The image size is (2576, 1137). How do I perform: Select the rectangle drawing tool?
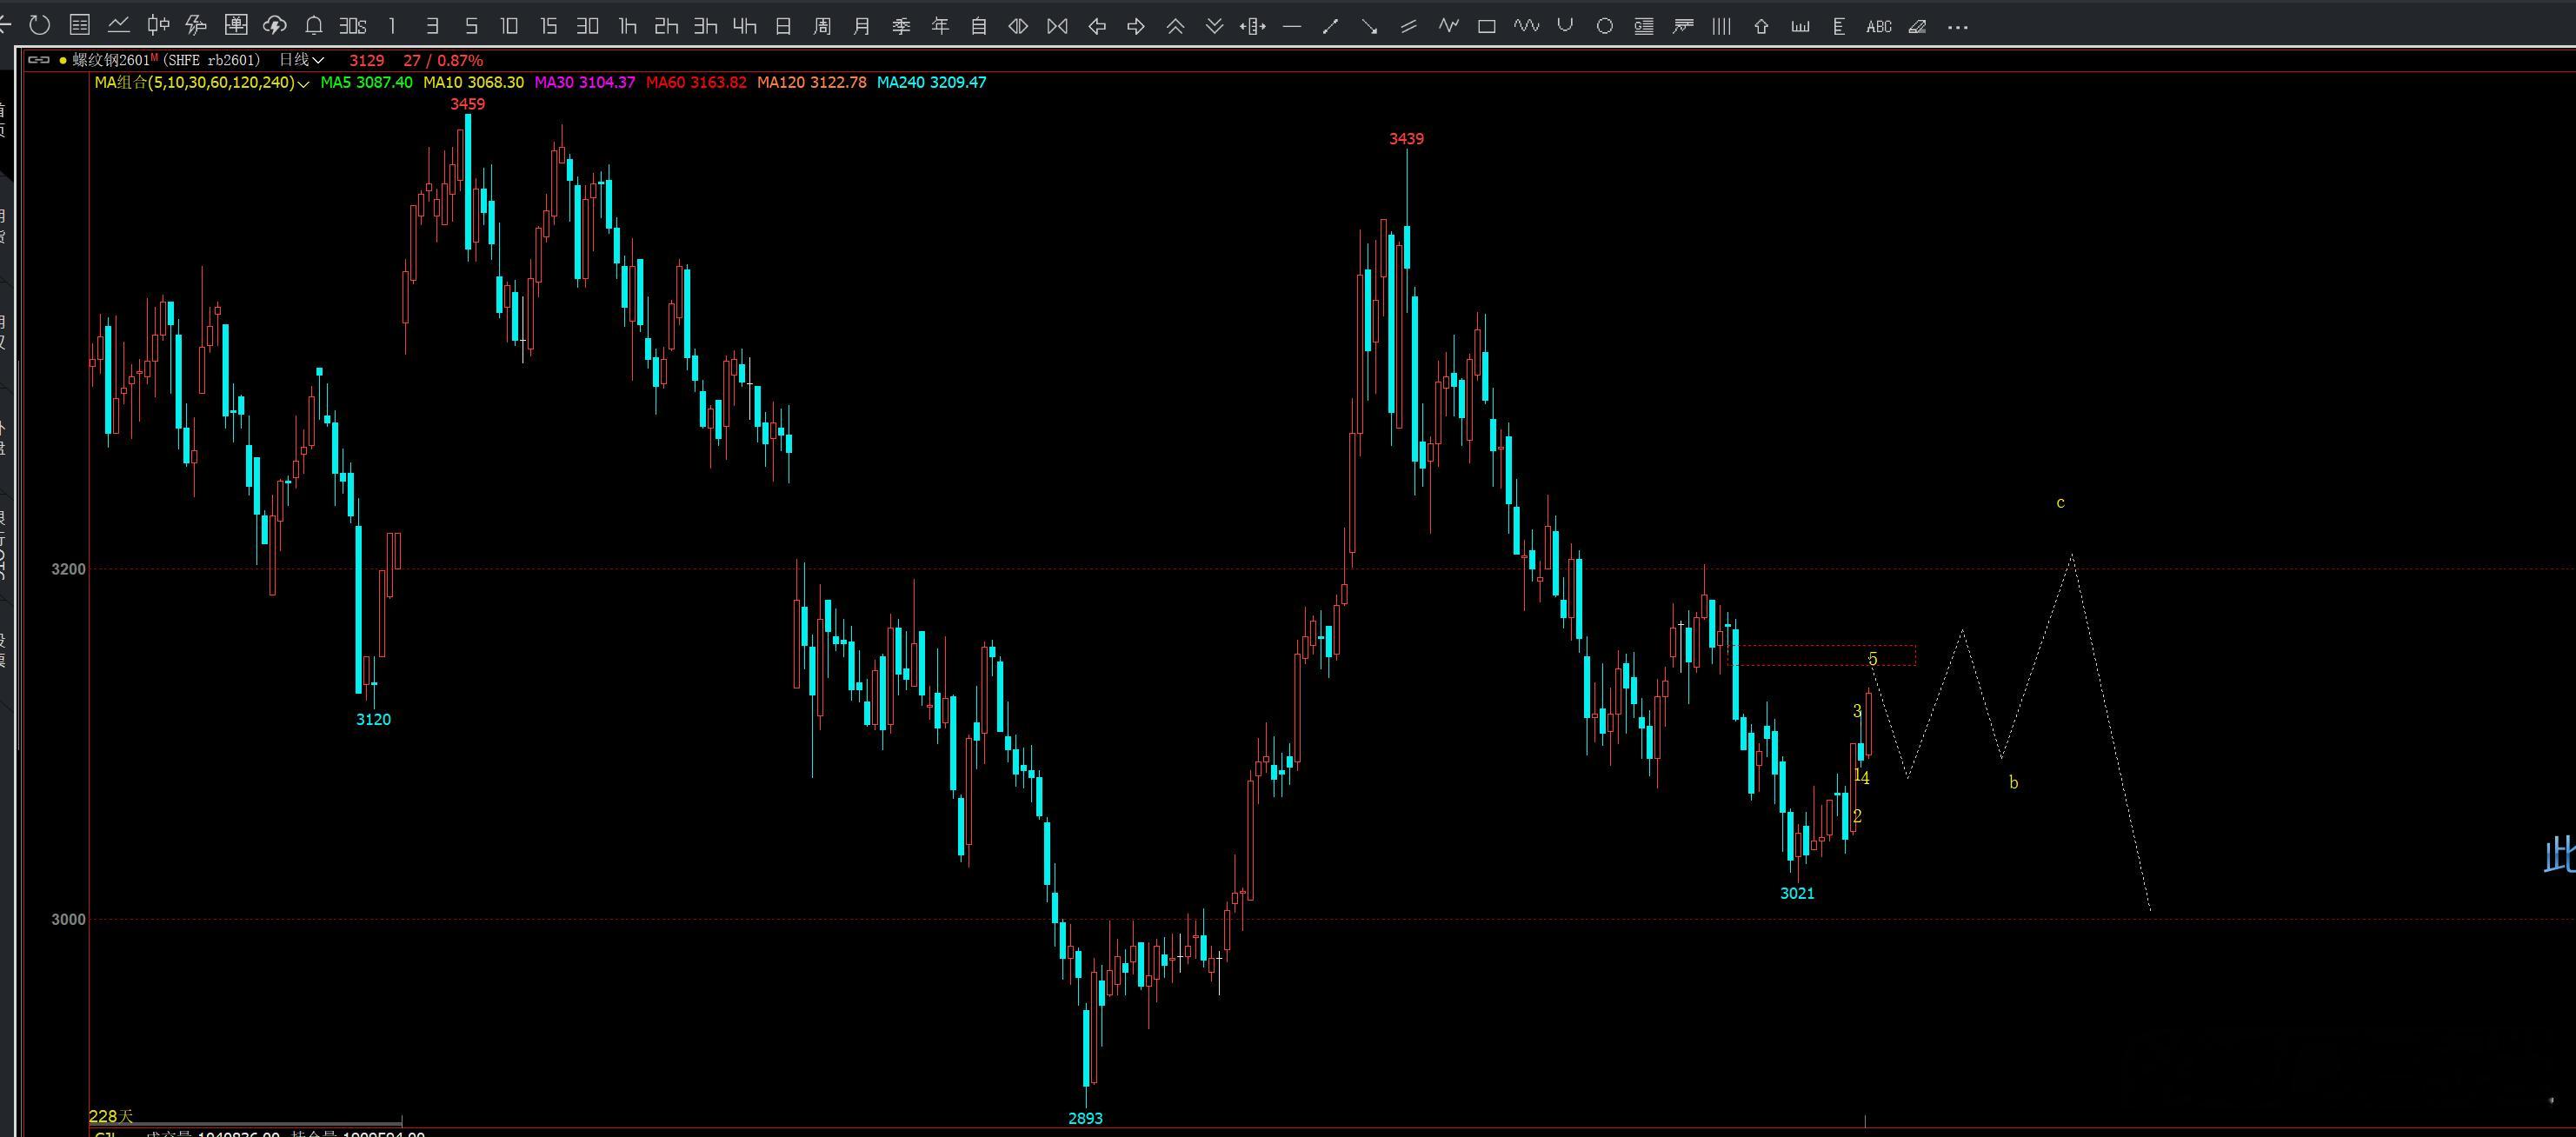click(1487, 27)
